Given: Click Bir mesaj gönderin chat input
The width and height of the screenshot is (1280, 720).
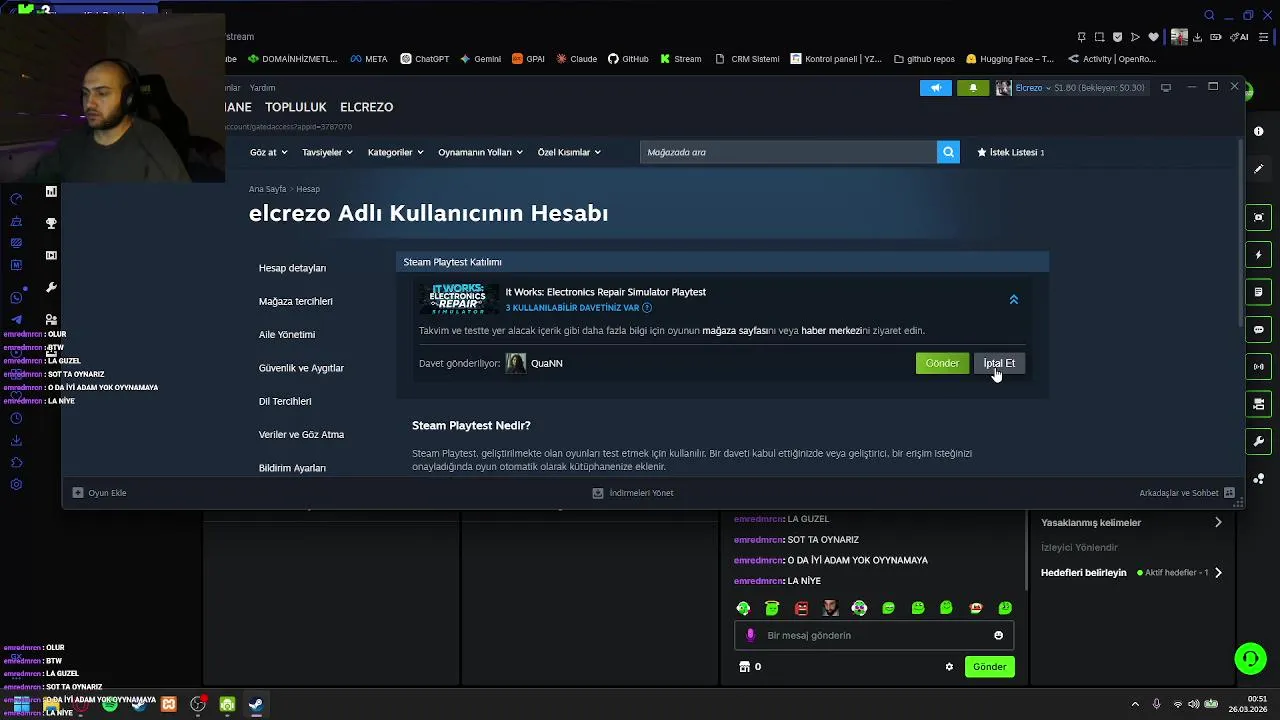Looking at the screenshot, I should (873, 635).
